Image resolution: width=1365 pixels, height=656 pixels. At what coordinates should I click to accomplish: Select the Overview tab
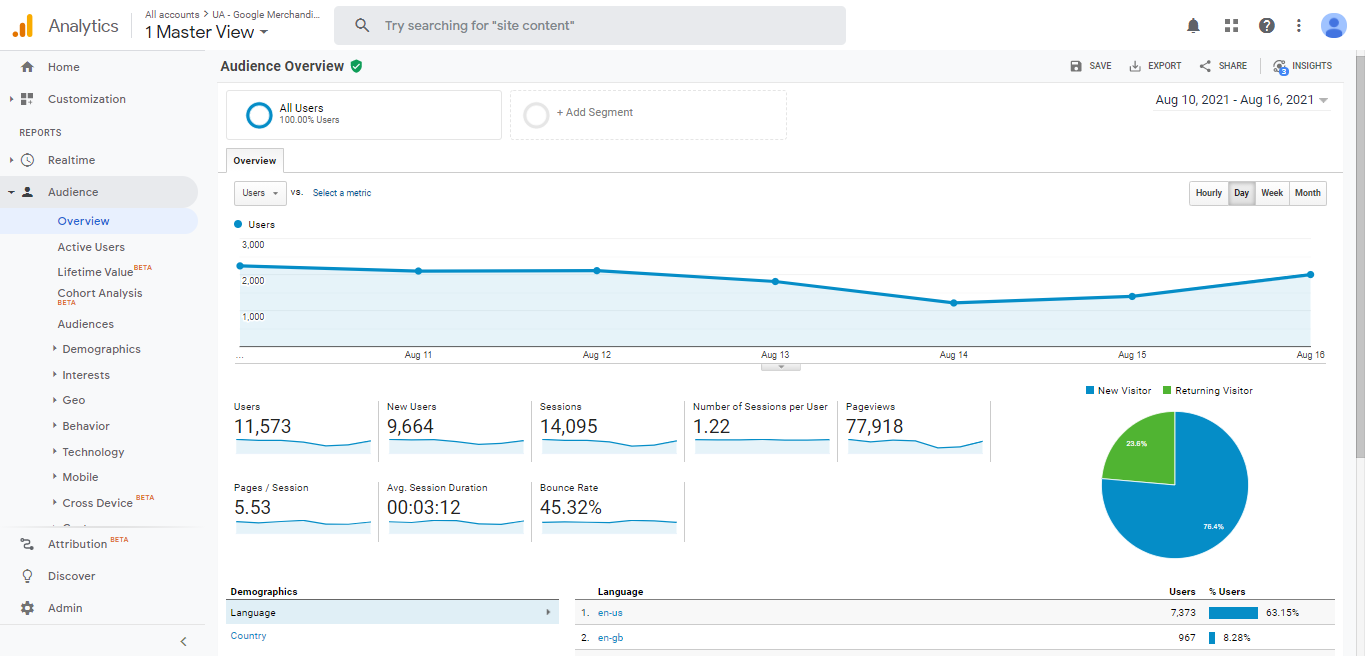[x=255, y=160]
